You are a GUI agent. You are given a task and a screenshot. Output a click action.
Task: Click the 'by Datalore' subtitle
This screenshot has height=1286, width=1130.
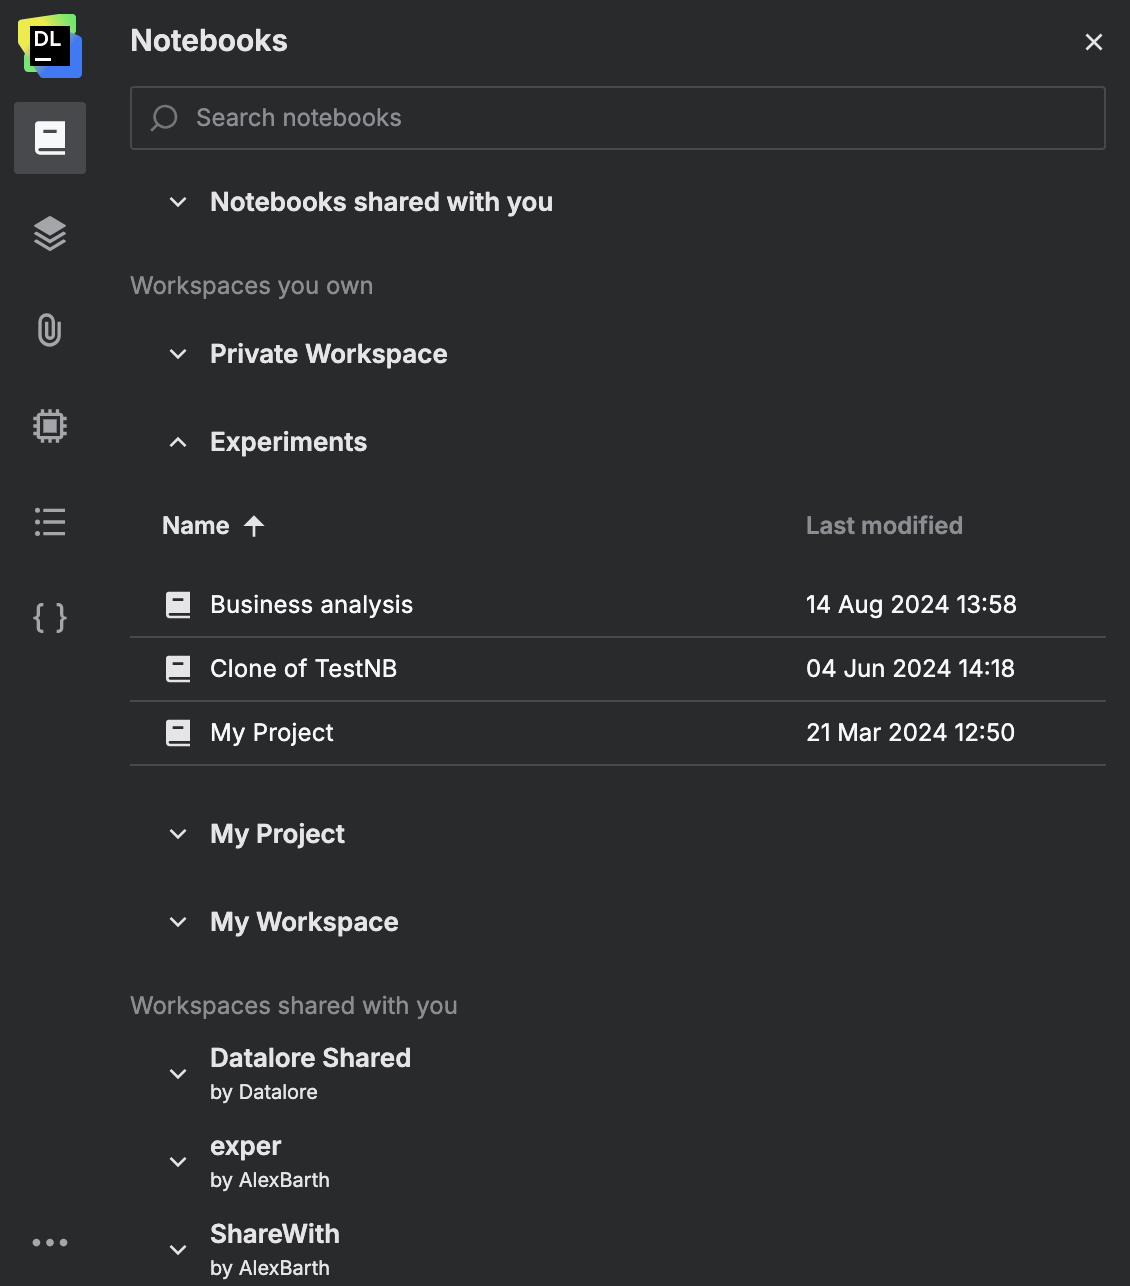[x=264, y=1092]
